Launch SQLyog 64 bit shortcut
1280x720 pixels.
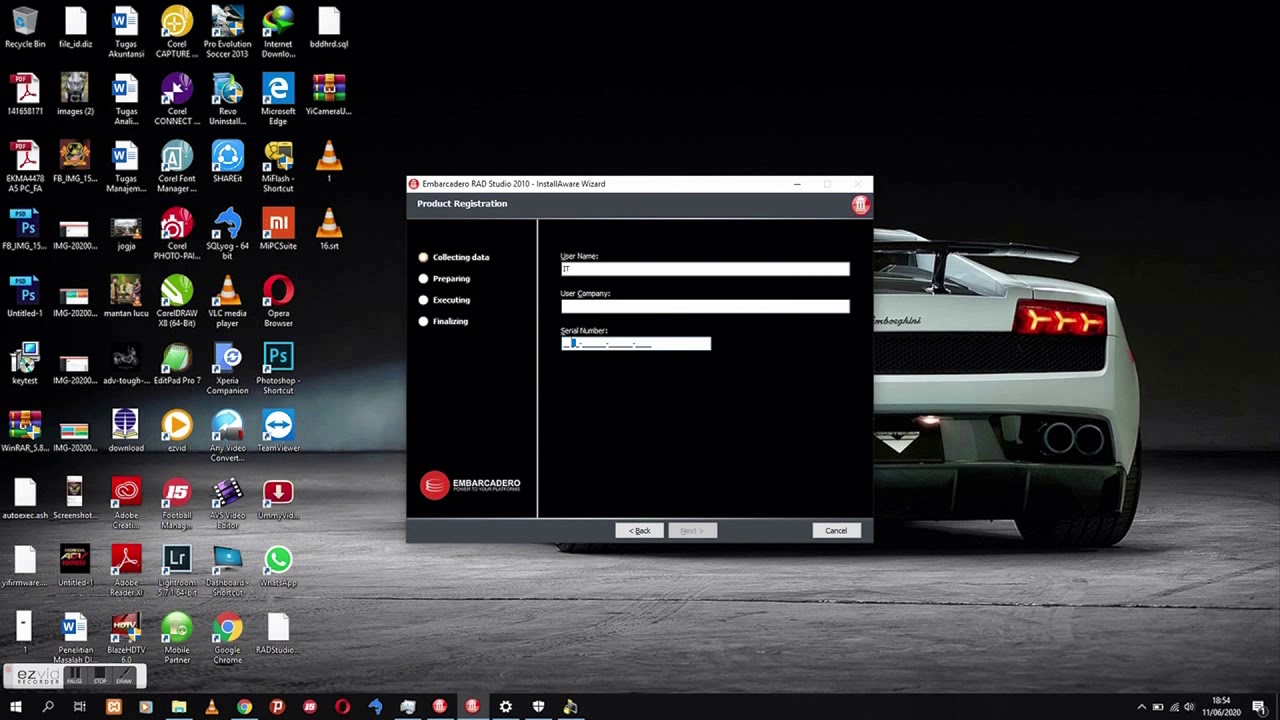coord(227,233)
